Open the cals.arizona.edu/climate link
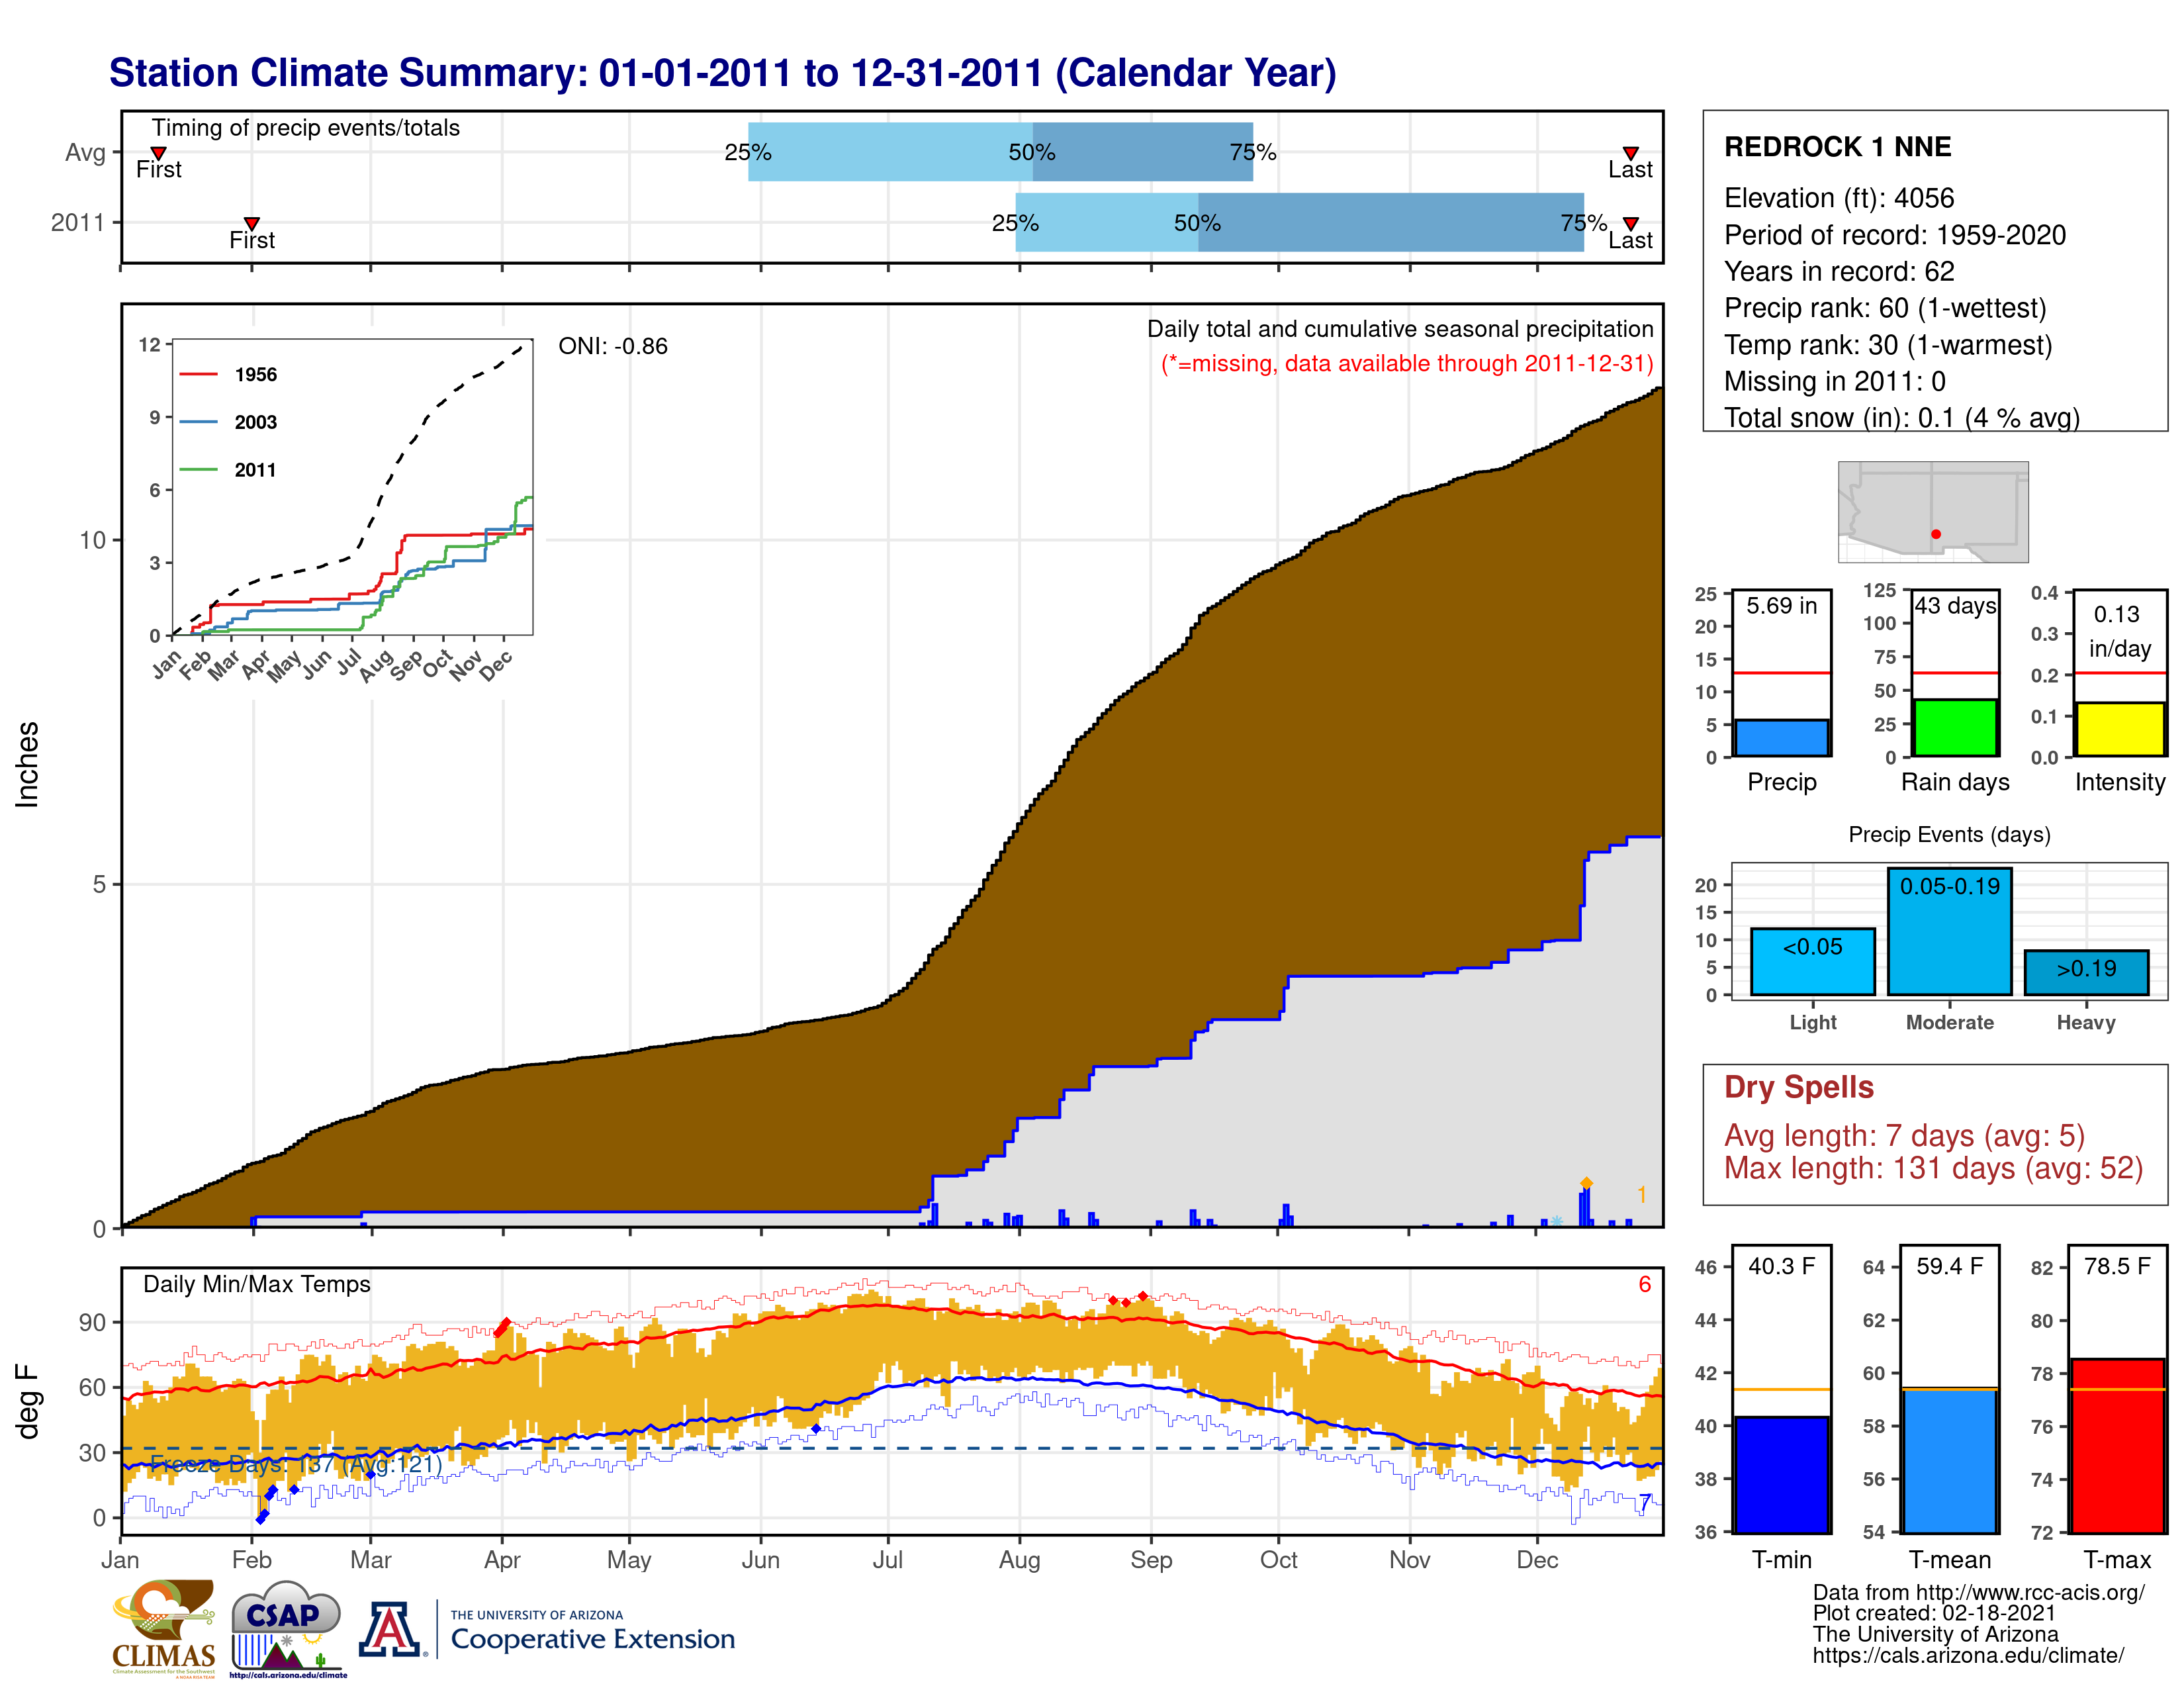Image resolution: width=2184 pixels, height=1688 pixels. click(1968, 1655)
